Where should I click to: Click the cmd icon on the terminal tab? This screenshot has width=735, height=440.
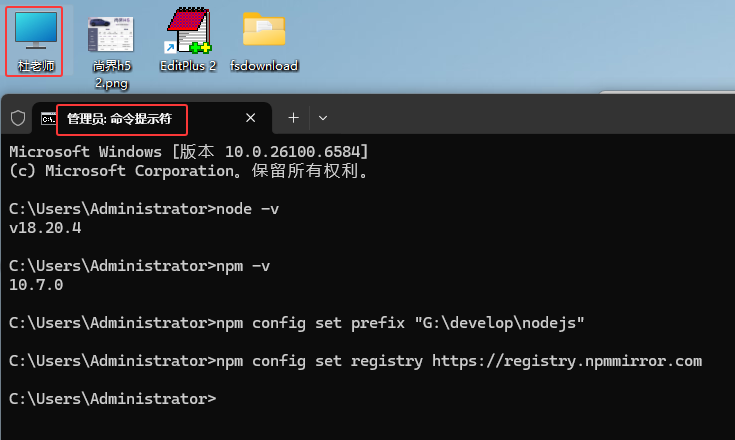click(x=48, y=118)
